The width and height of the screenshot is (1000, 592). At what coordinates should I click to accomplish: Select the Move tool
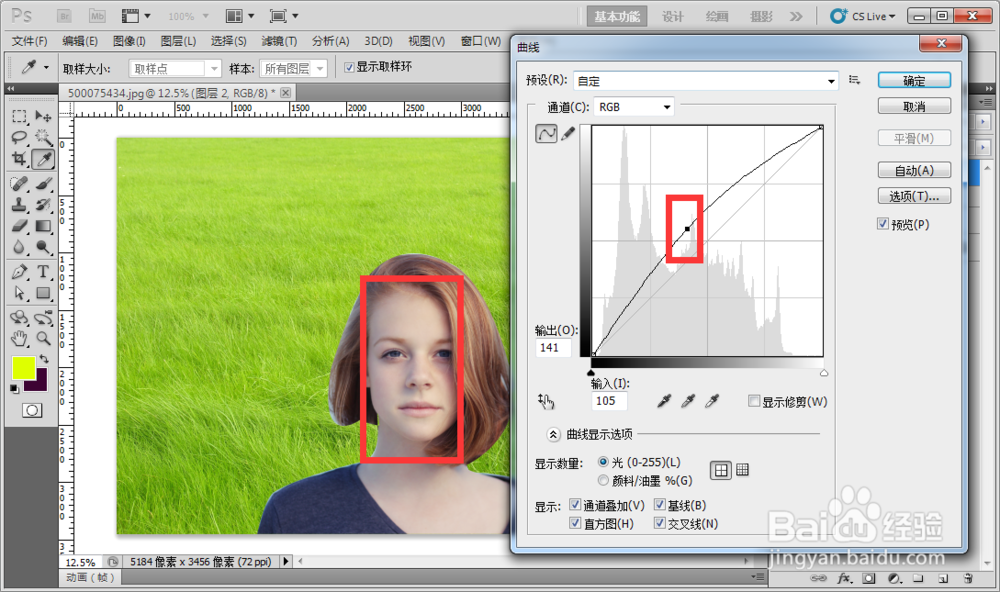point(43,116)
